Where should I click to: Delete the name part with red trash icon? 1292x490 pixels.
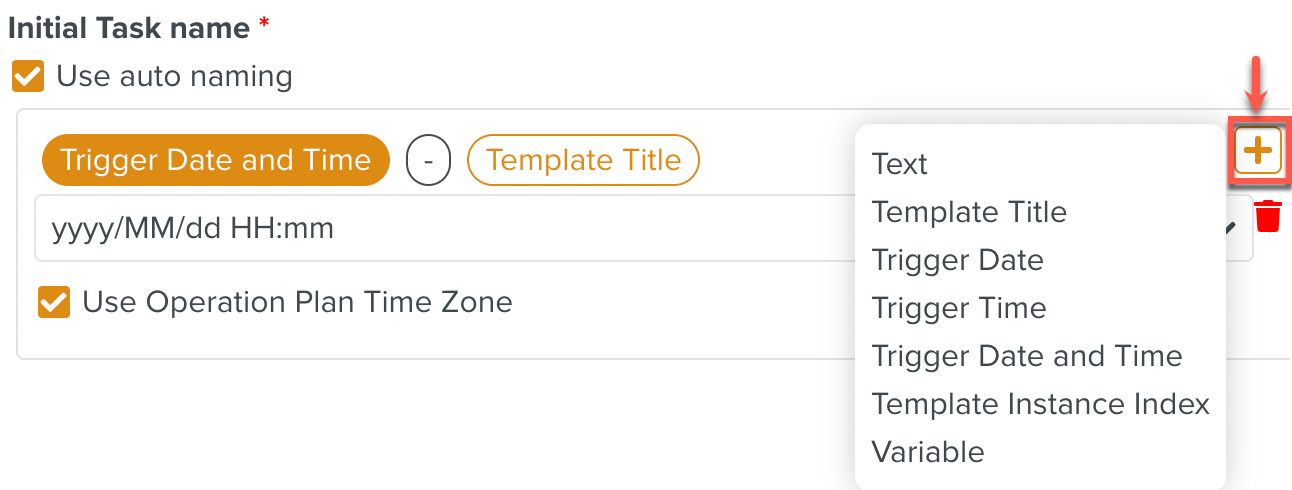click(1268, 216)
